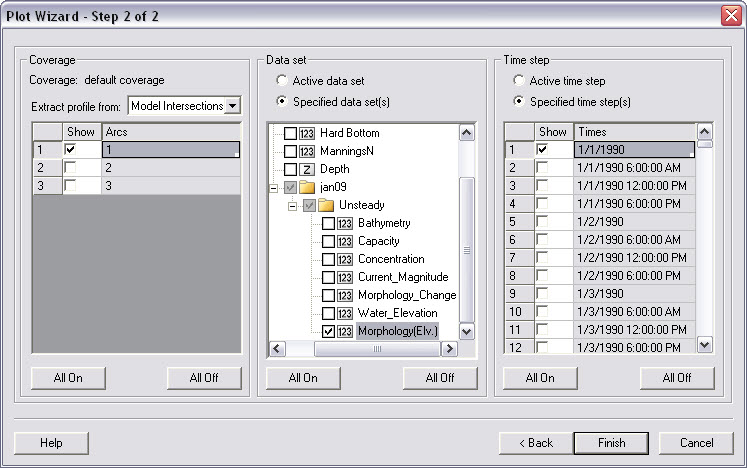Click the 123 icon beside Hard Bottom
The image size is (749, 471).
307,133
